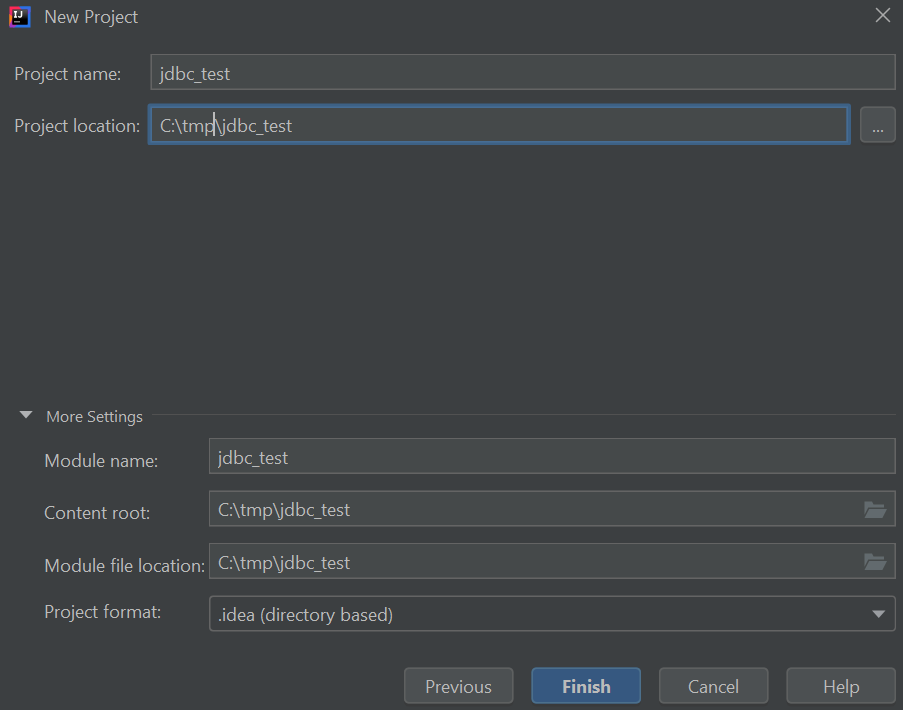The width and height of the screenshot is (903, 710).
Task: Click the "Content root:" label
Action: click(97, 512)
